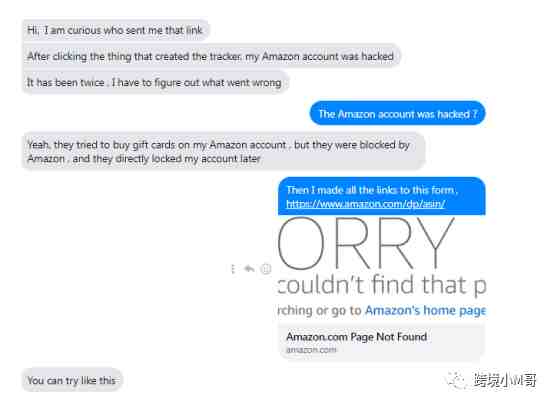Select the 'You can try like this' message
554x405 pixels.
[x=72, y=380]
